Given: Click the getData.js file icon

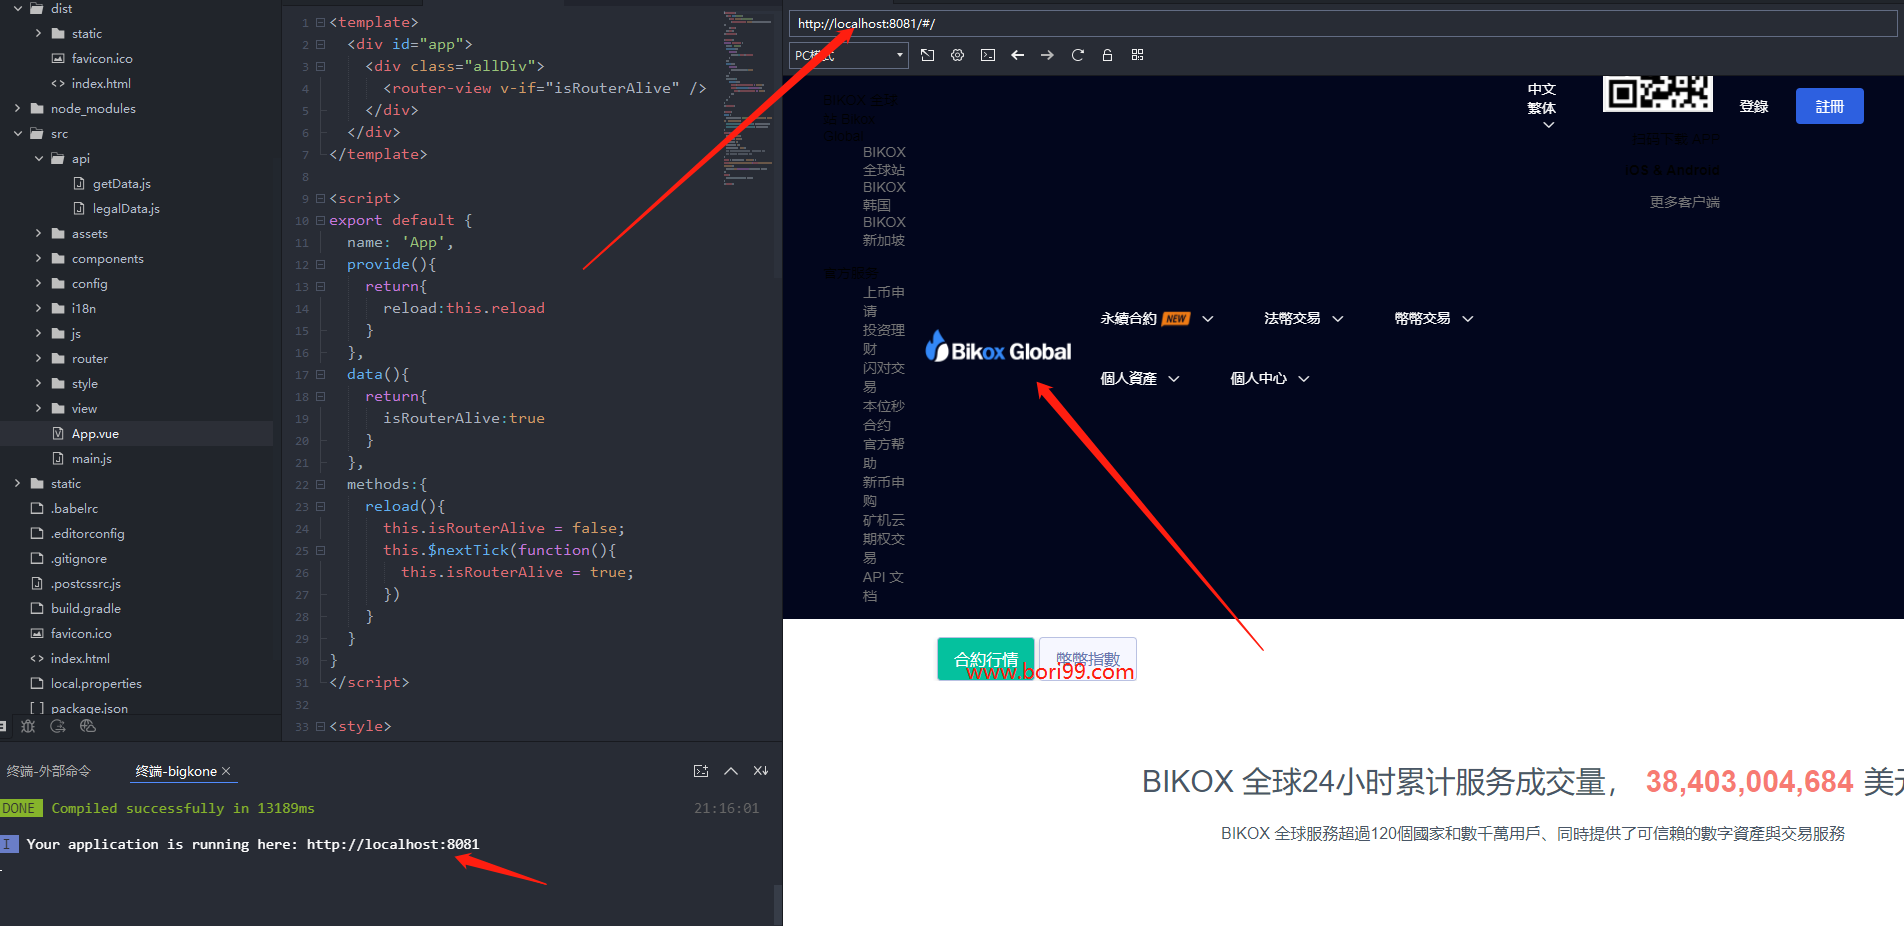Looking at the screenshot, I should click(x=79, y=184).
